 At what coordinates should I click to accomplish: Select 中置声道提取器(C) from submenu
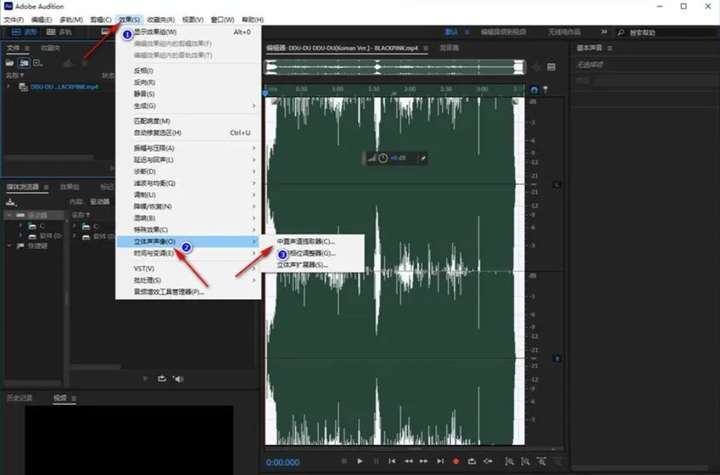[306, 241]
